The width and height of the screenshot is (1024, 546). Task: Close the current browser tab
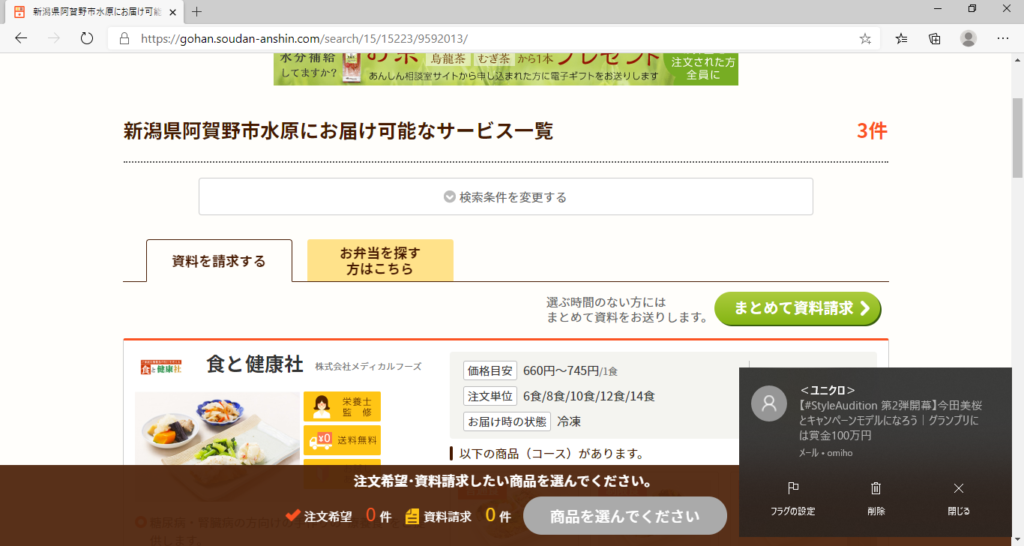[x=172, y=12]
